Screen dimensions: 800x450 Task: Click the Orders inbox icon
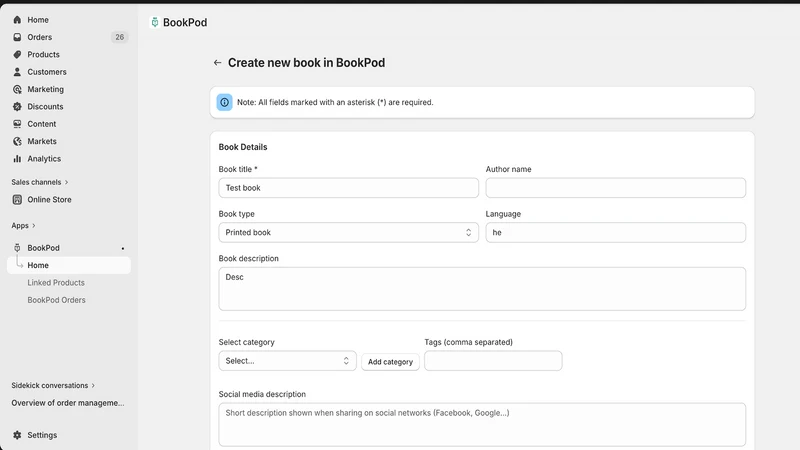pos(17,37)
